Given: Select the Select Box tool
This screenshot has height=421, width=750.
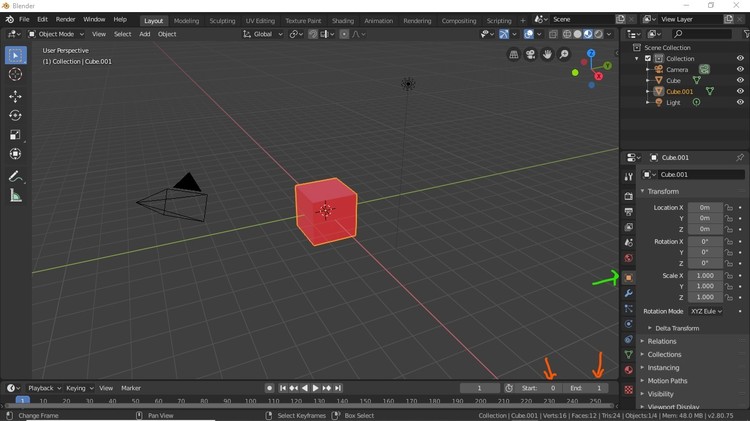Looking at the screenshot, I should (x=15, y=55).
